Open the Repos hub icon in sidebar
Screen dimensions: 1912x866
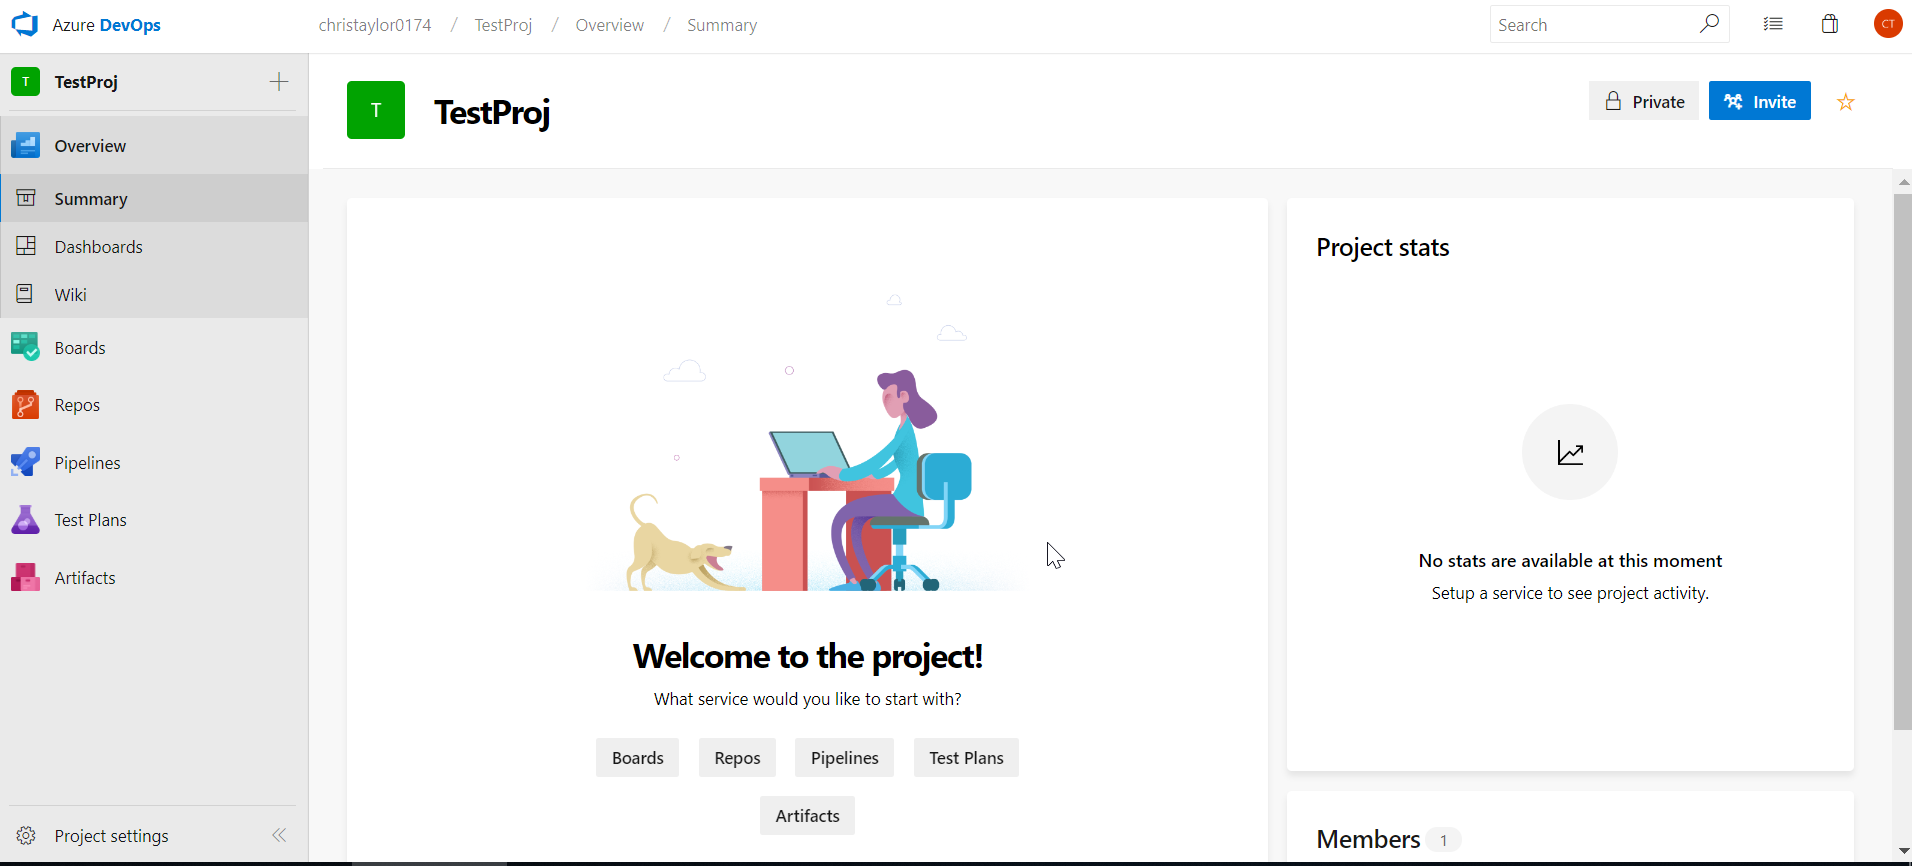click(25, 405)
